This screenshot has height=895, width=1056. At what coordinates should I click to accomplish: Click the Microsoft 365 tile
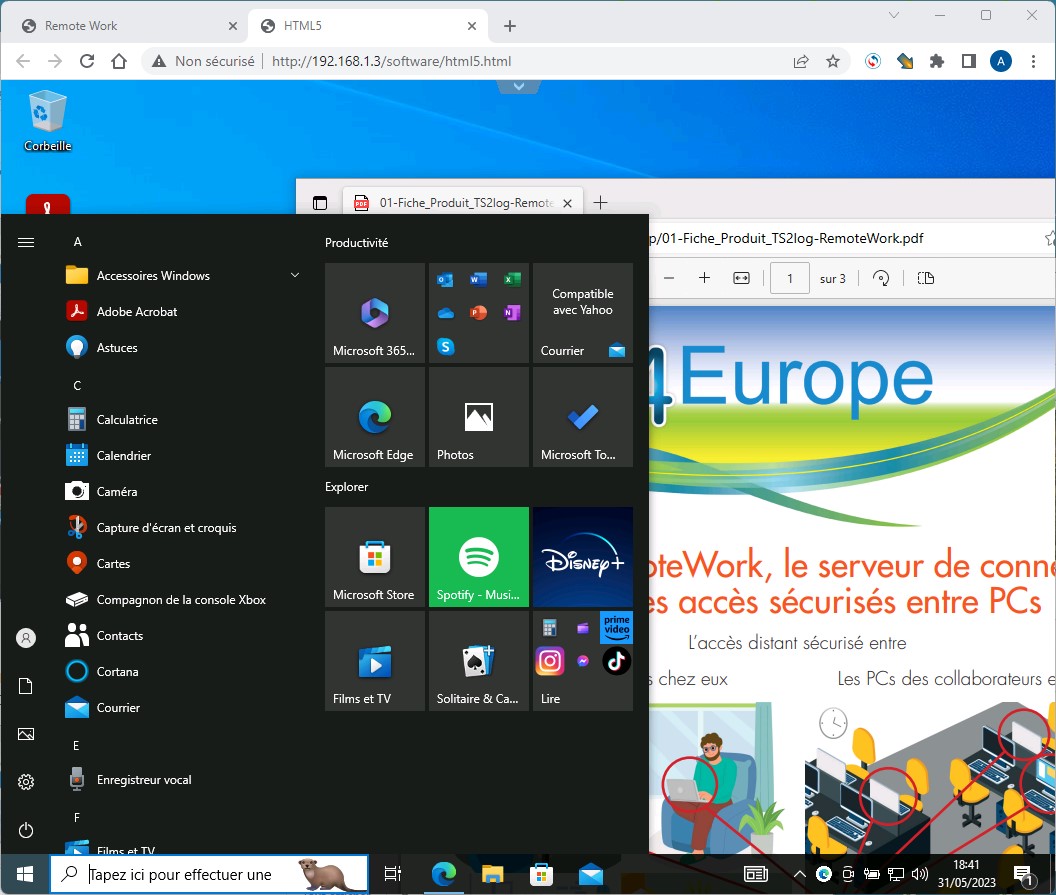[374, 313]
